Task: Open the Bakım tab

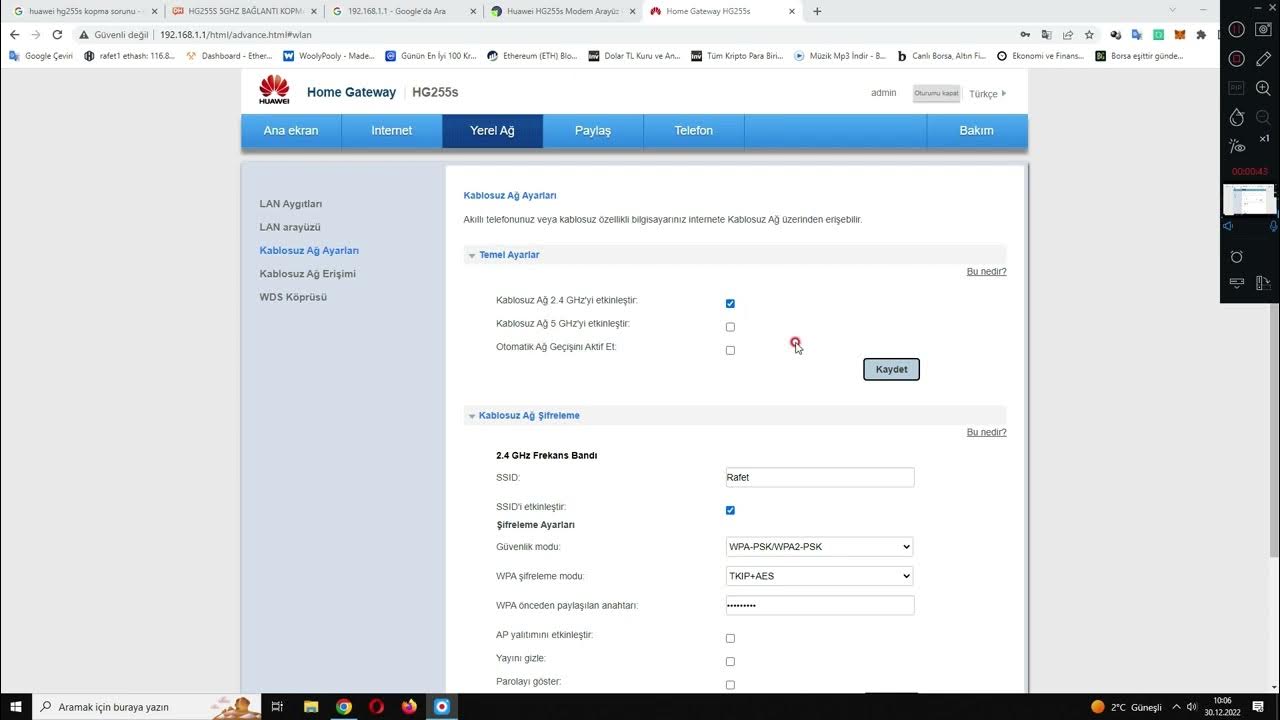Action: click(x=977, y=131)
